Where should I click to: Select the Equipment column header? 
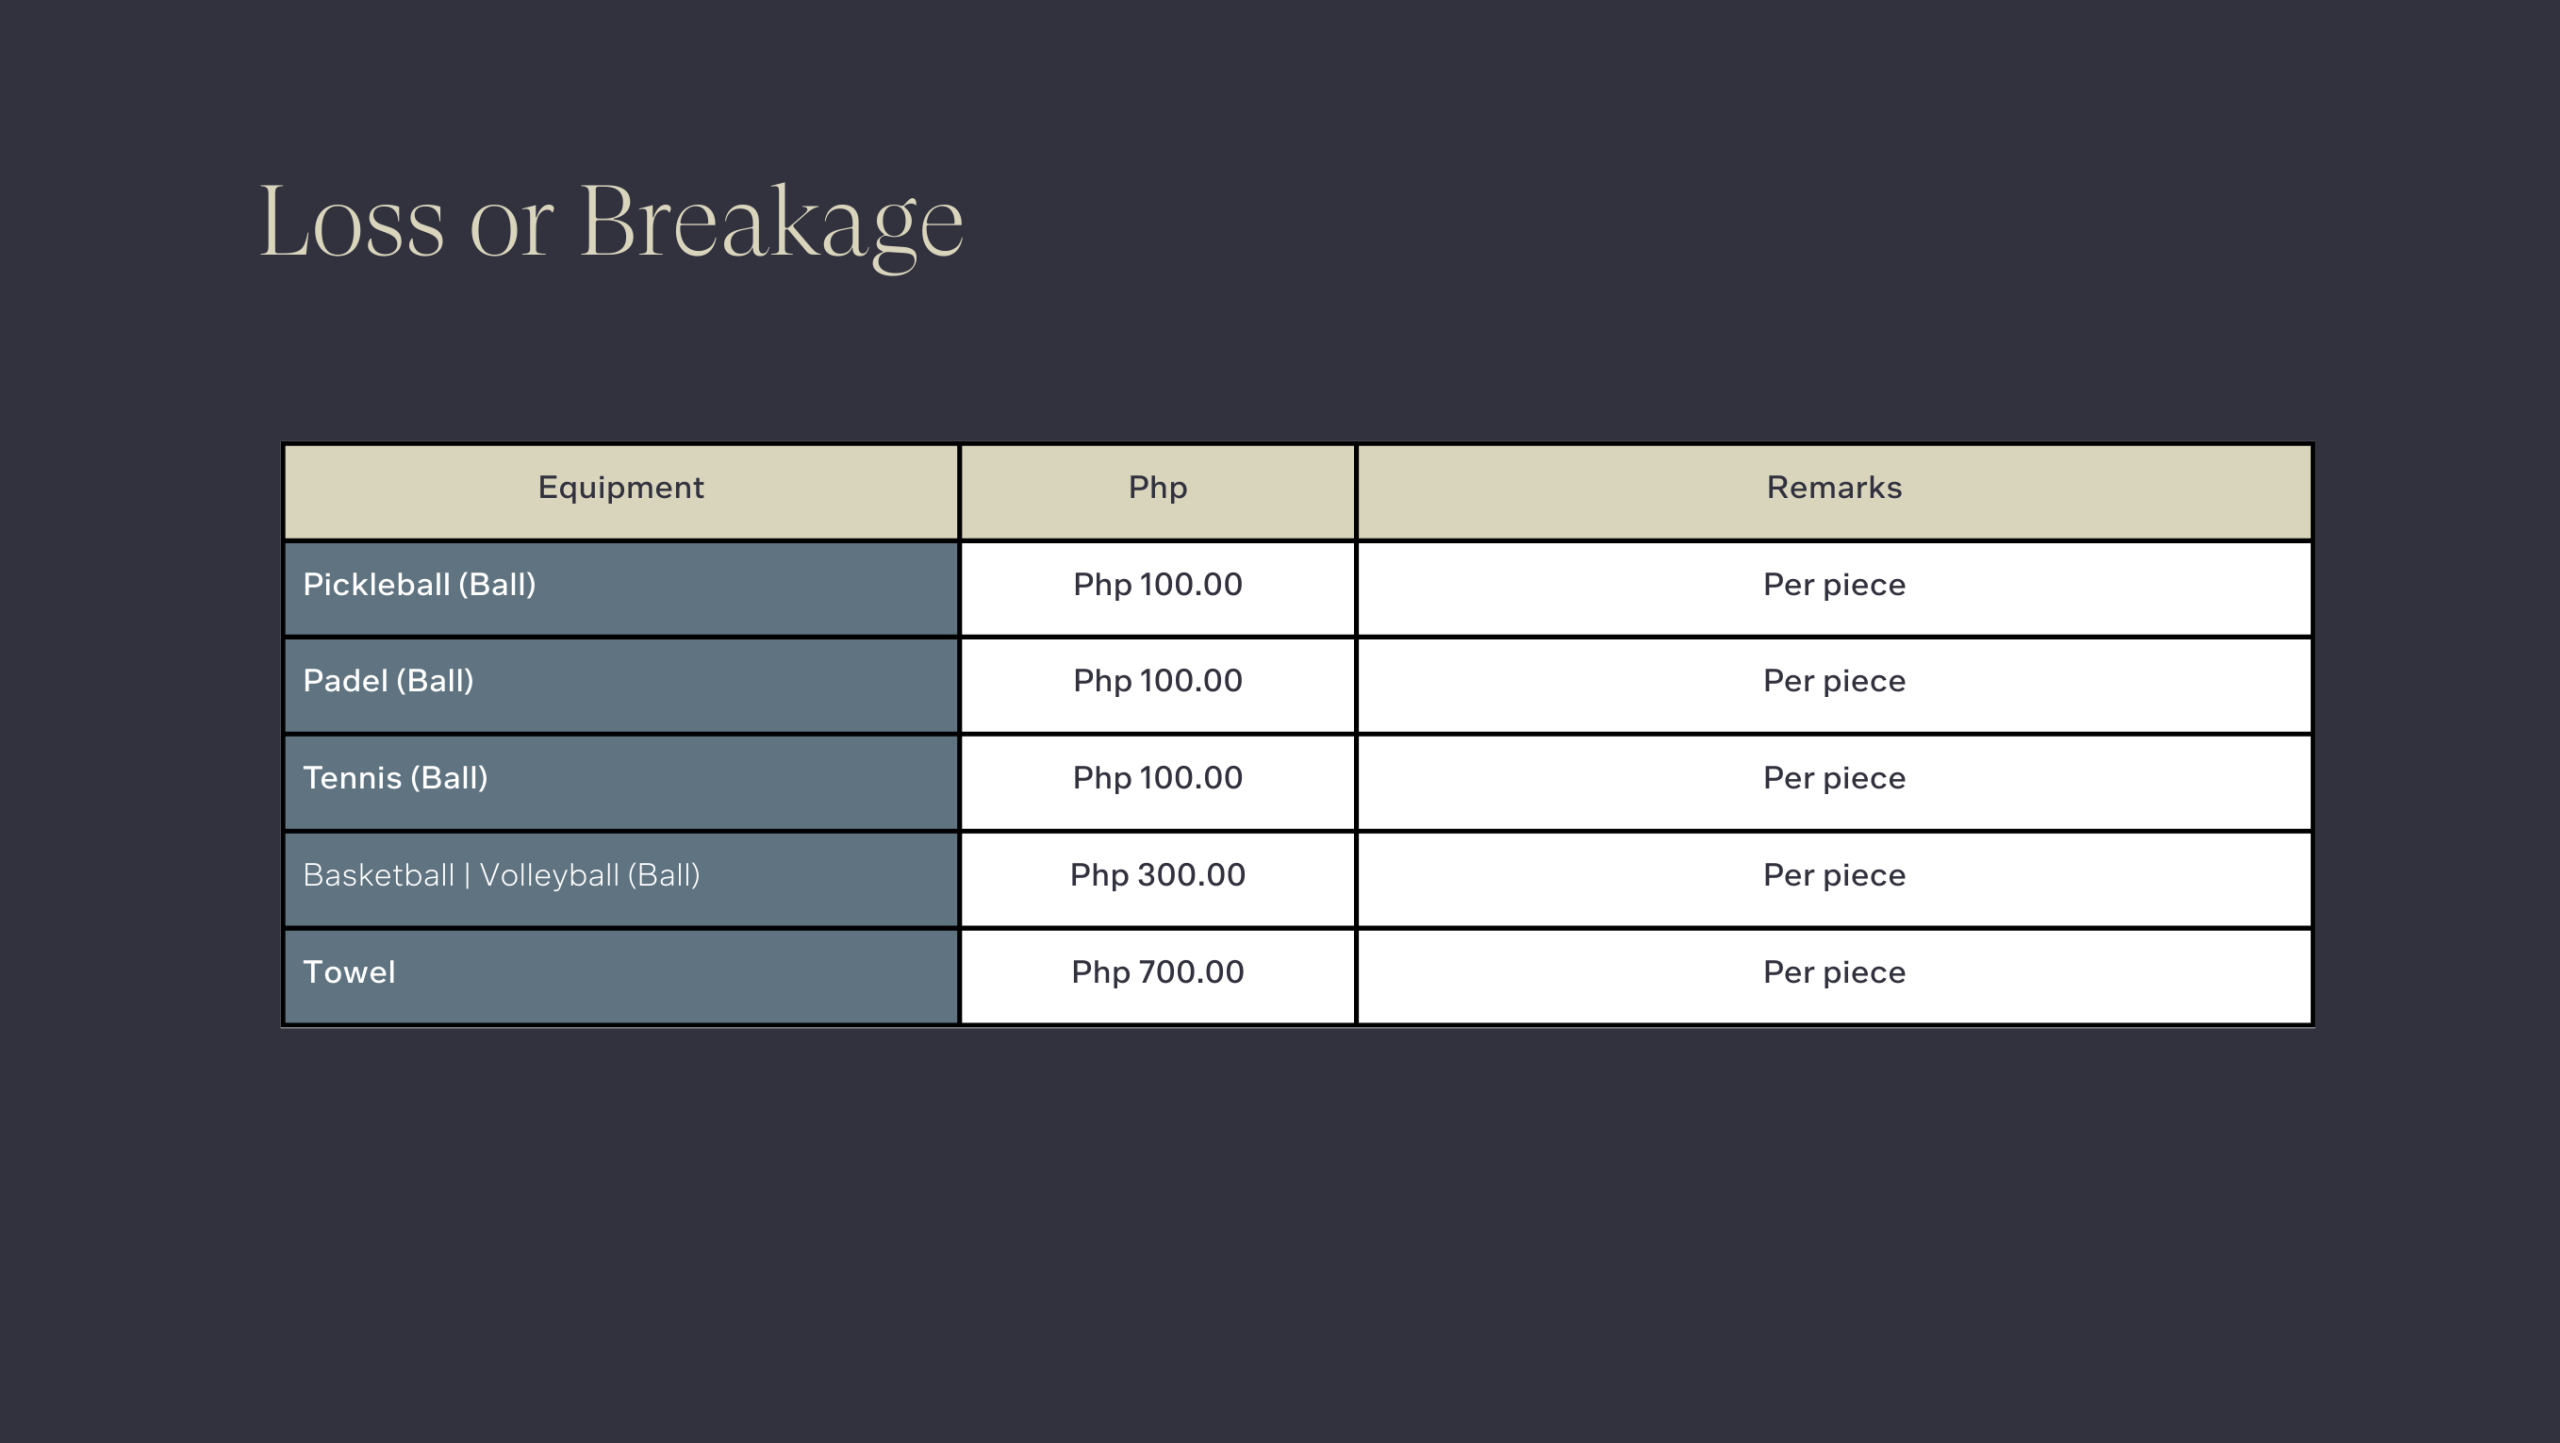click(621, 488)
